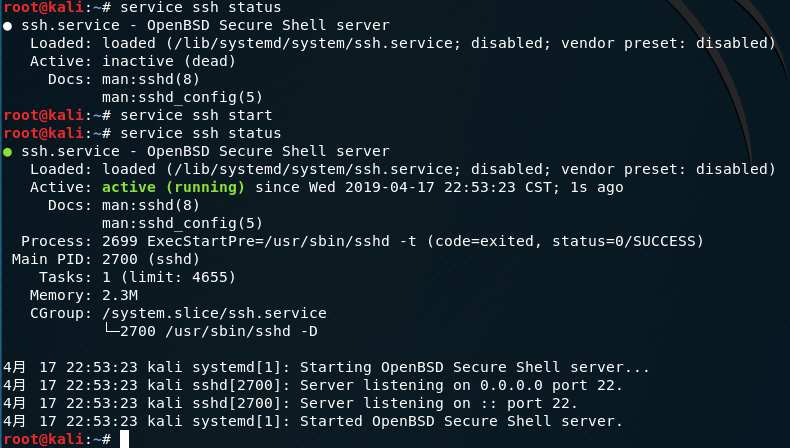Click the ExecStartPre=/usr/sbin/sshd -t process text
The width and height of the screenshot is (790, 448).
click(x=282, y=241)
